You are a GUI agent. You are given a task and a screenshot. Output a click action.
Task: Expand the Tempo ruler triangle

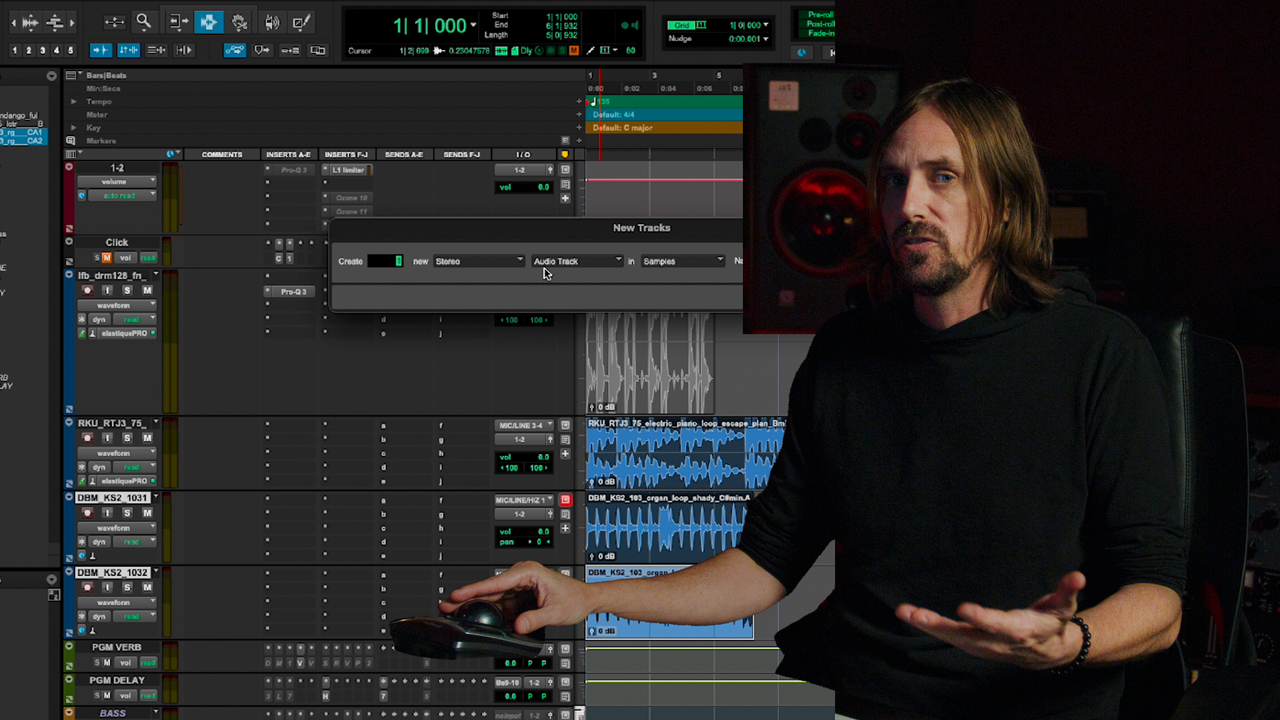pyautogui.click(x=73, y=101)
